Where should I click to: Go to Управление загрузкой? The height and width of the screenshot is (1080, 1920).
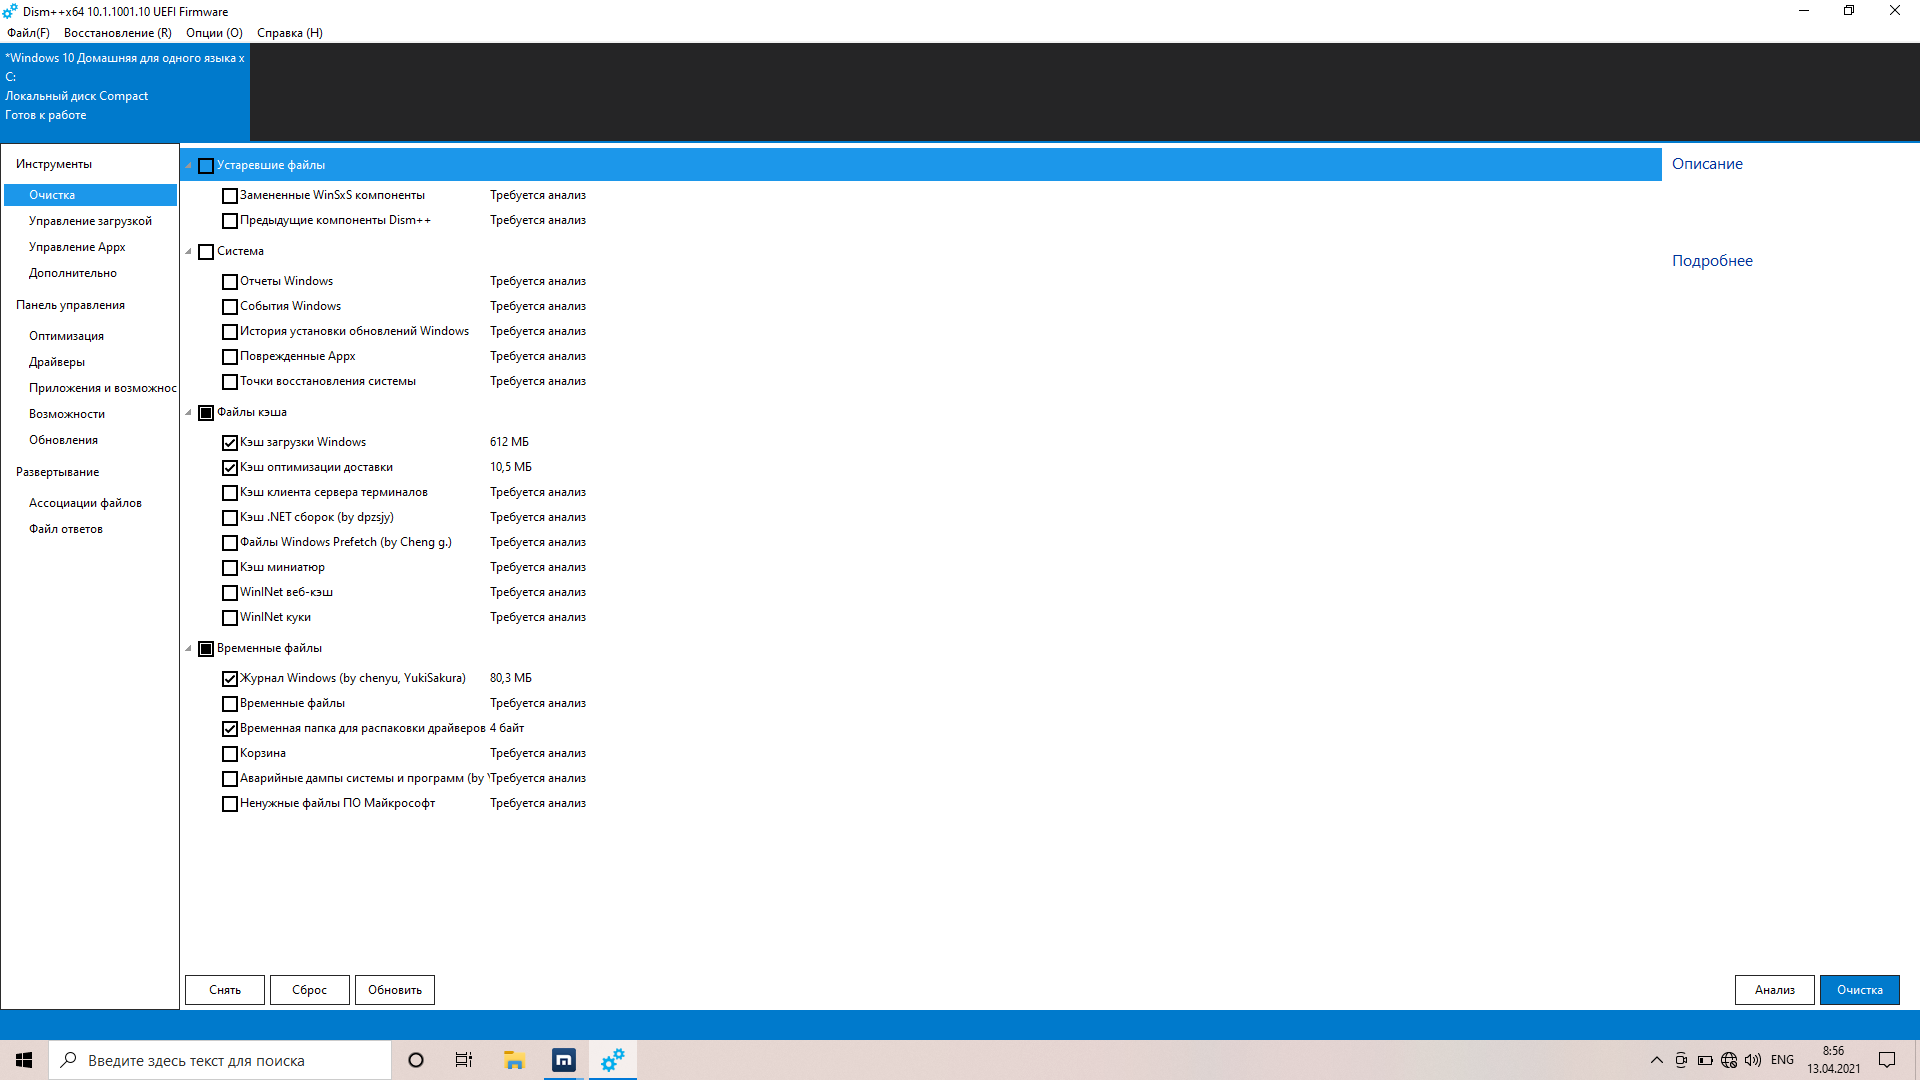tap(90, 221)
